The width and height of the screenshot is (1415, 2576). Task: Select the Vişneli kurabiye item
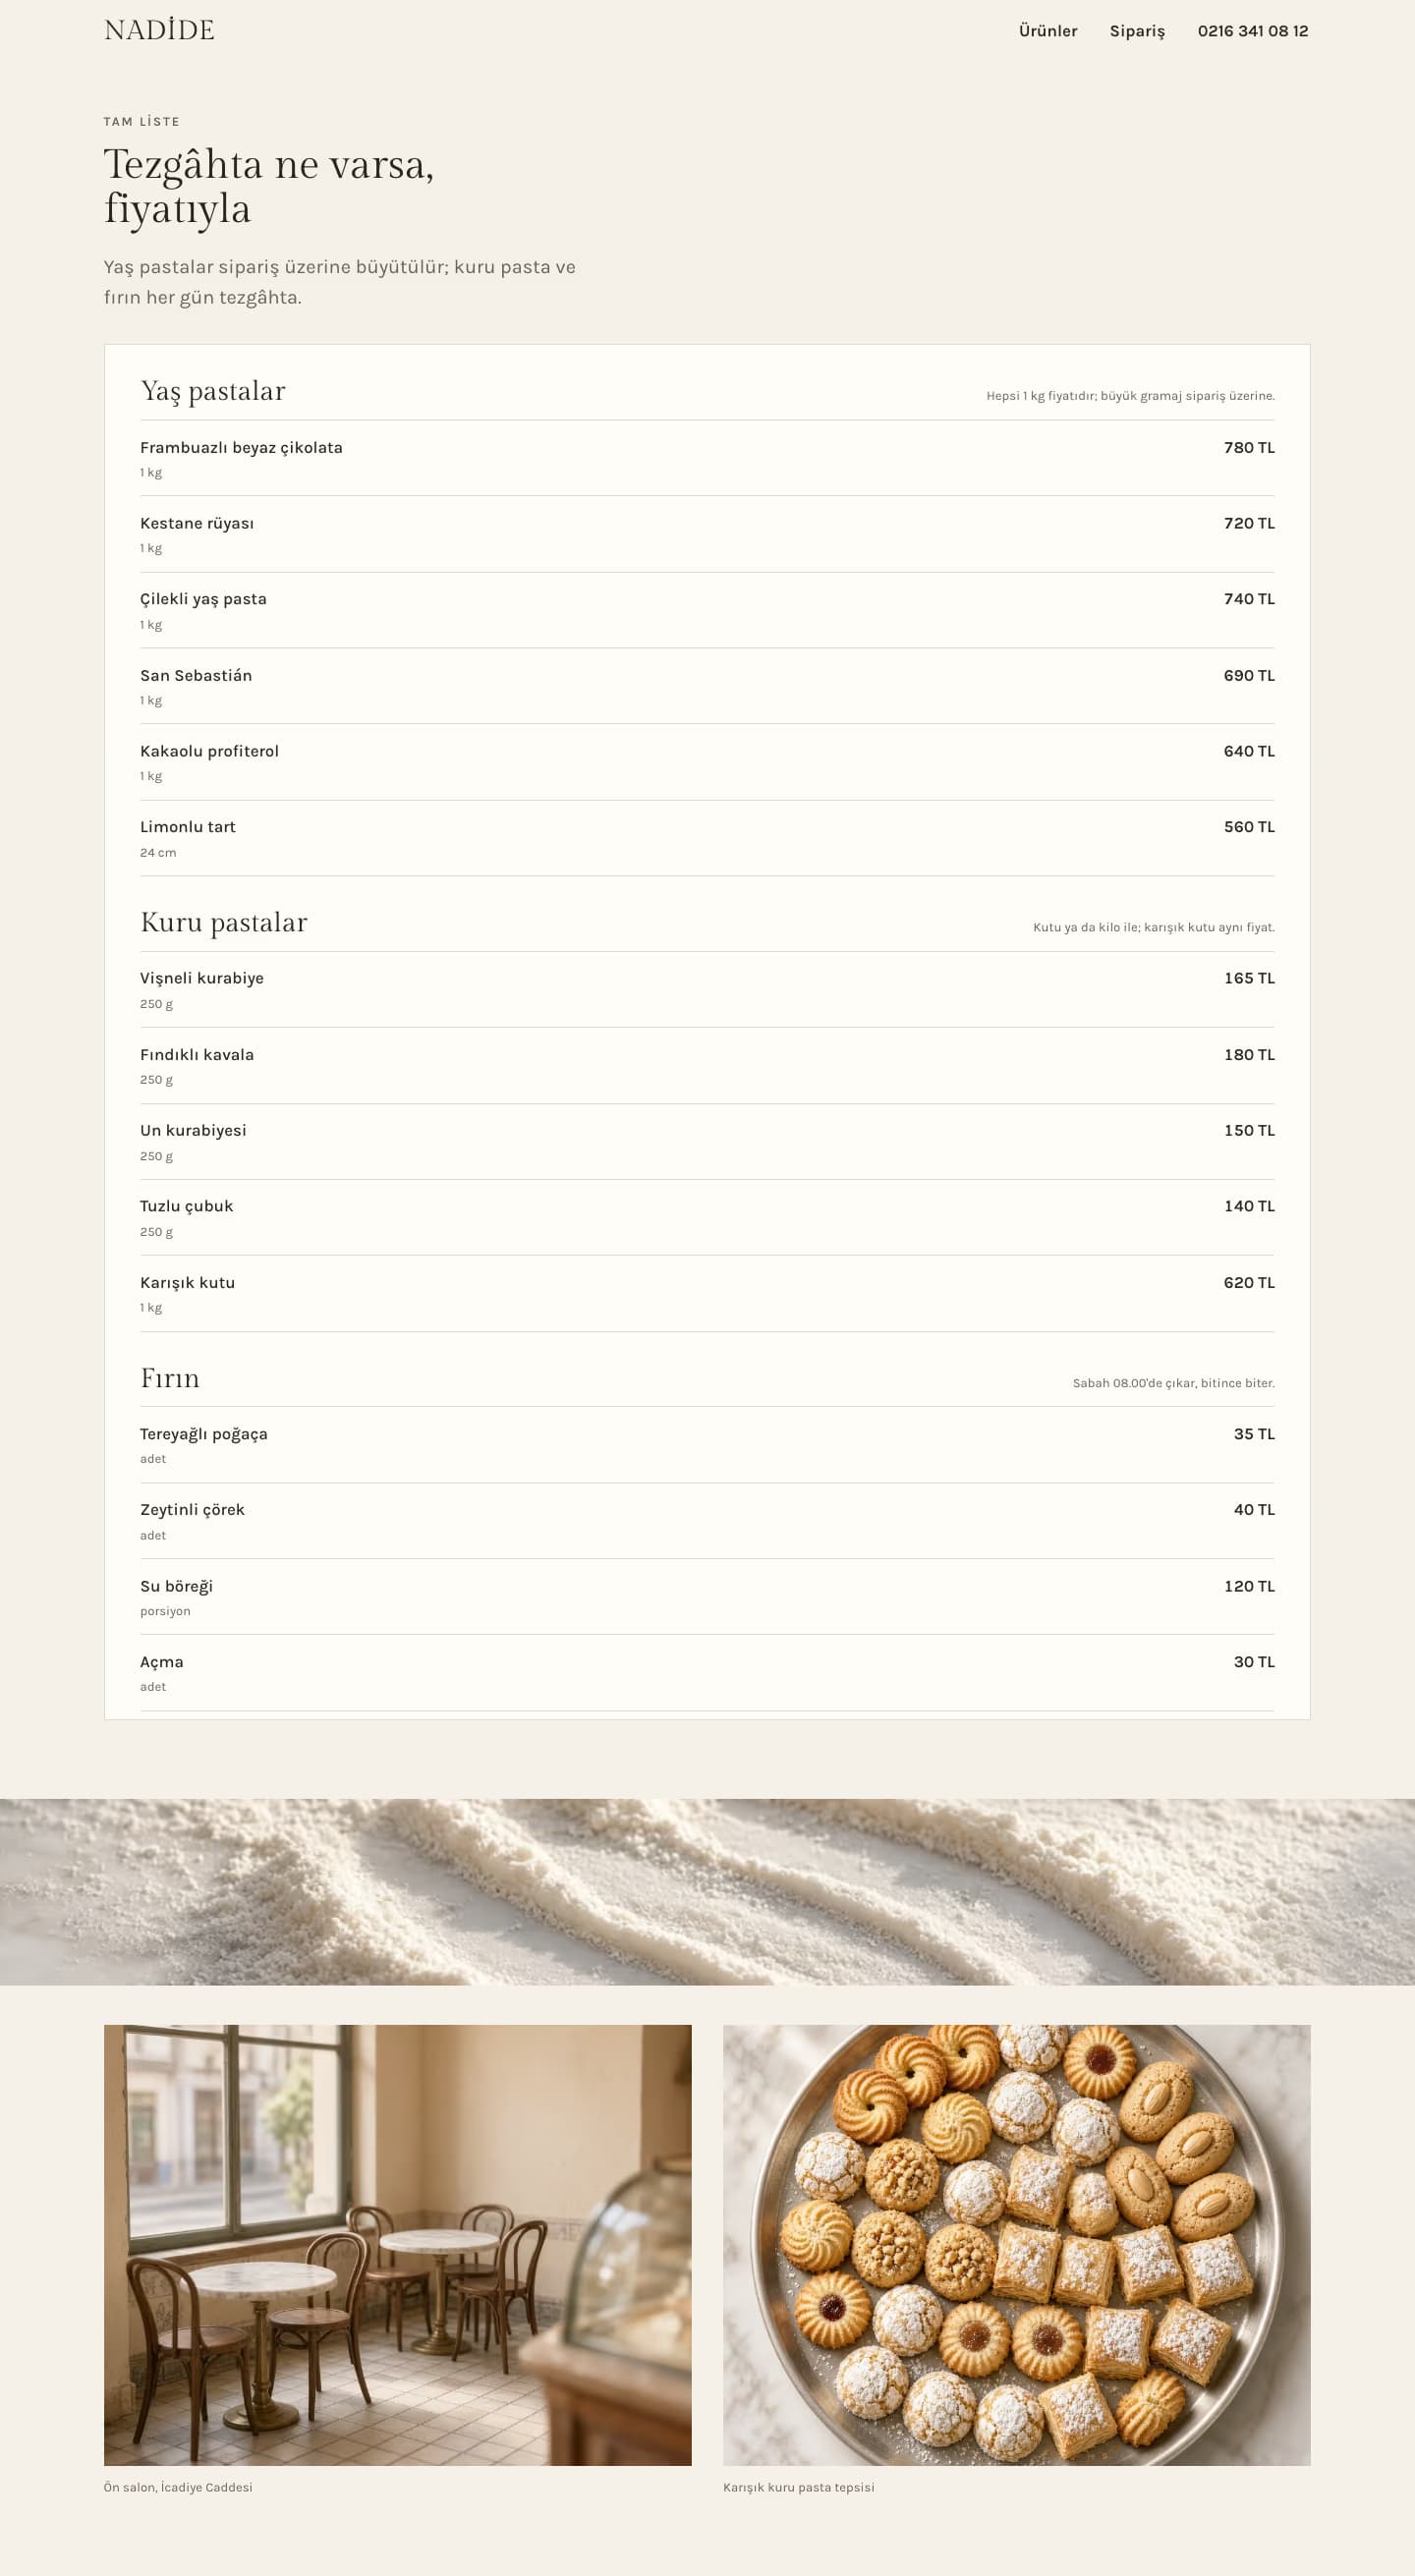tap(707, 989)
